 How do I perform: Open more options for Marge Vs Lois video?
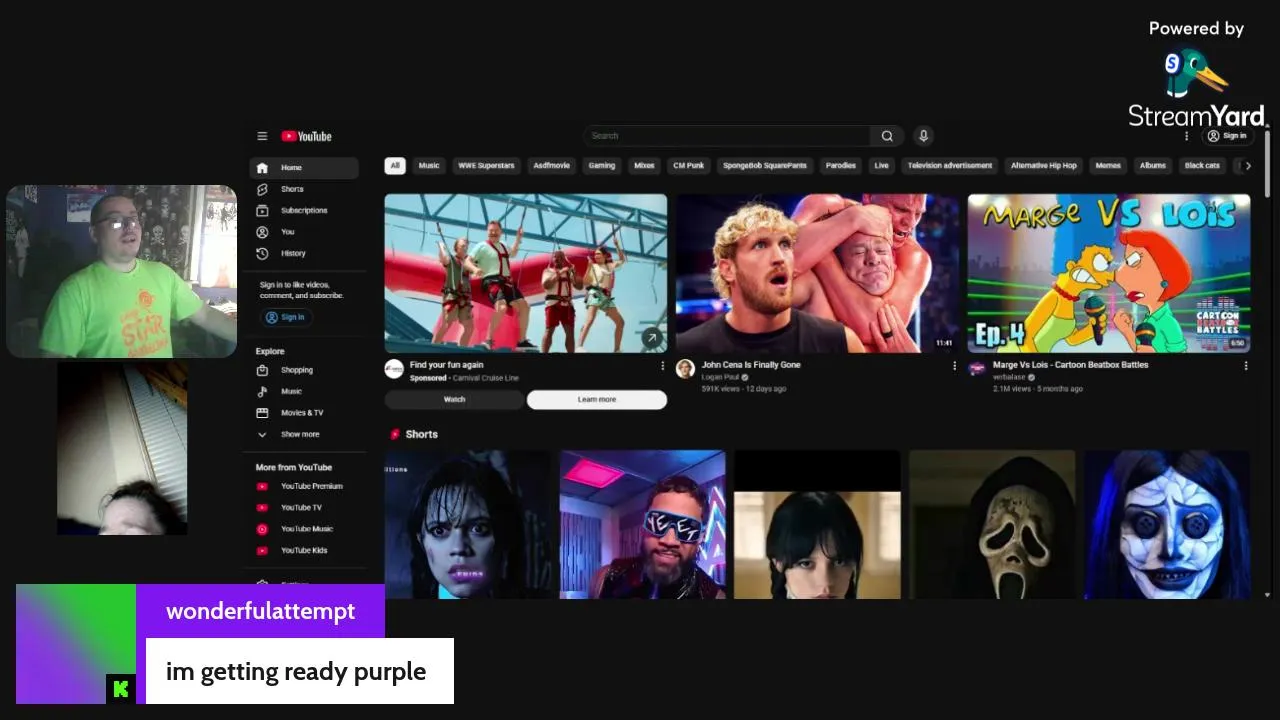(1246, 366)
